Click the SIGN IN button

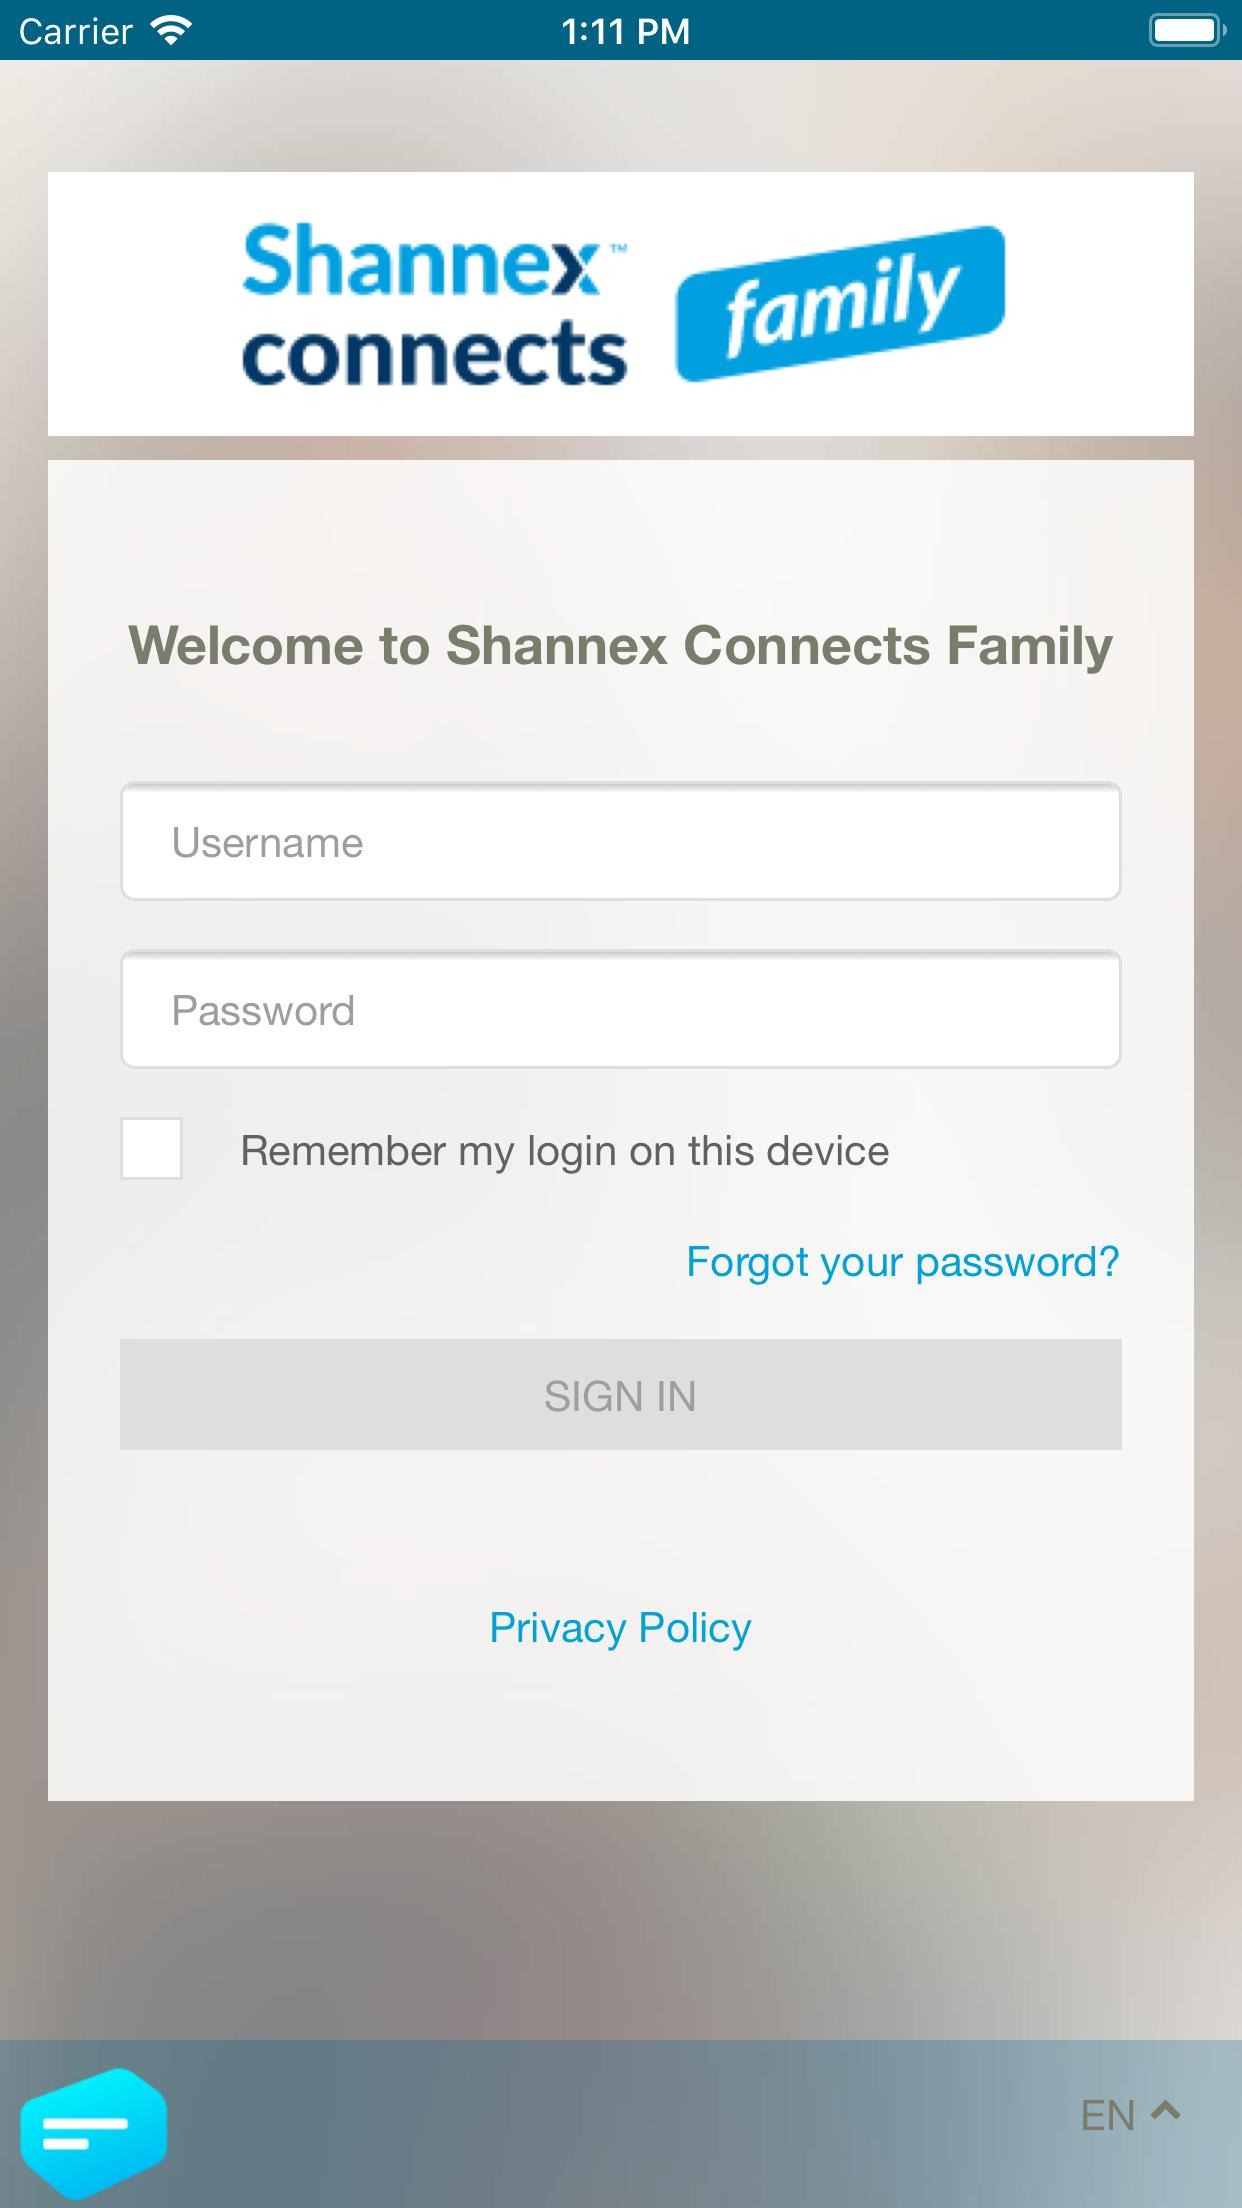[621, 1395]
